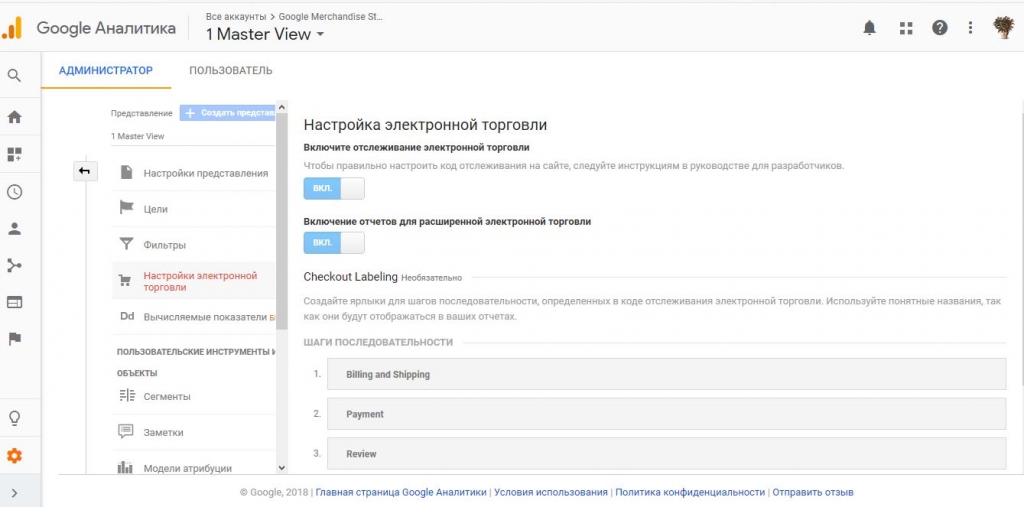Screen dimensions: 1024x507
Task: Open Acquisition branching arrows icon
Action: pos(14,265)
